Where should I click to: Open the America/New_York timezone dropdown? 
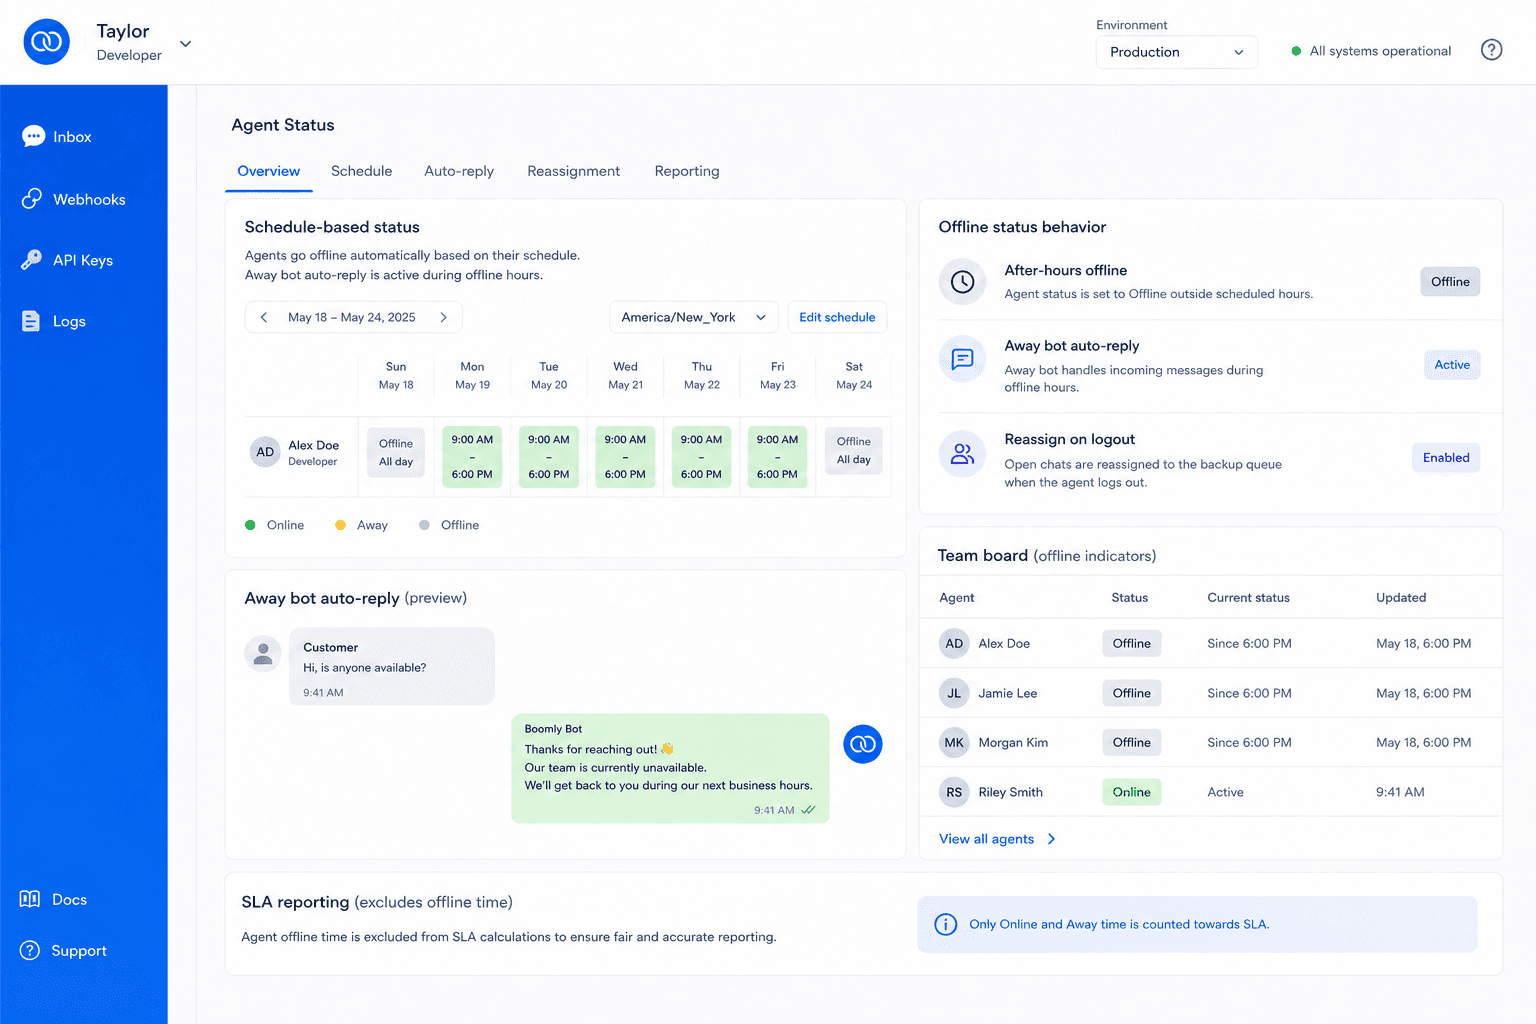(x=694, y=317)
